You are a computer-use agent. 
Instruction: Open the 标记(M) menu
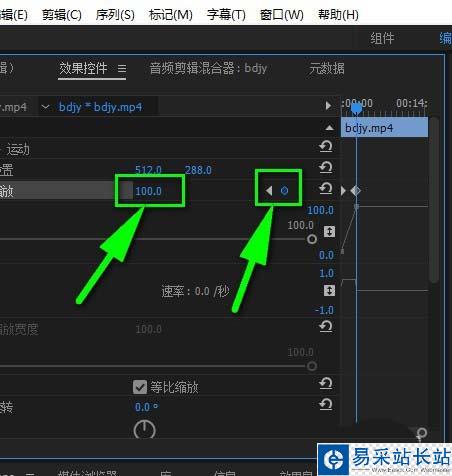point(171,15)
